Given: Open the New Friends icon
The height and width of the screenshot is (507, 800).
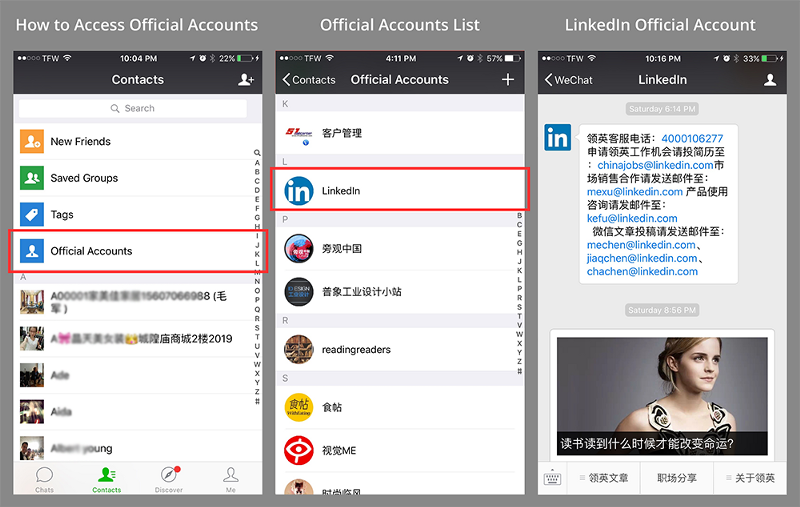Looking at the screenshot, I should point(32,142).
